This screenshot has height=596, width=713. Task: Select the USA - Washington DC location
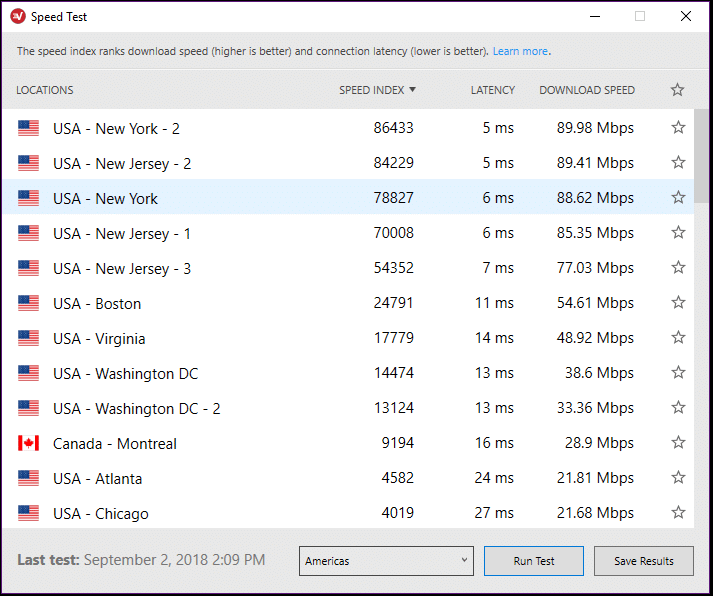click(348, 373)
